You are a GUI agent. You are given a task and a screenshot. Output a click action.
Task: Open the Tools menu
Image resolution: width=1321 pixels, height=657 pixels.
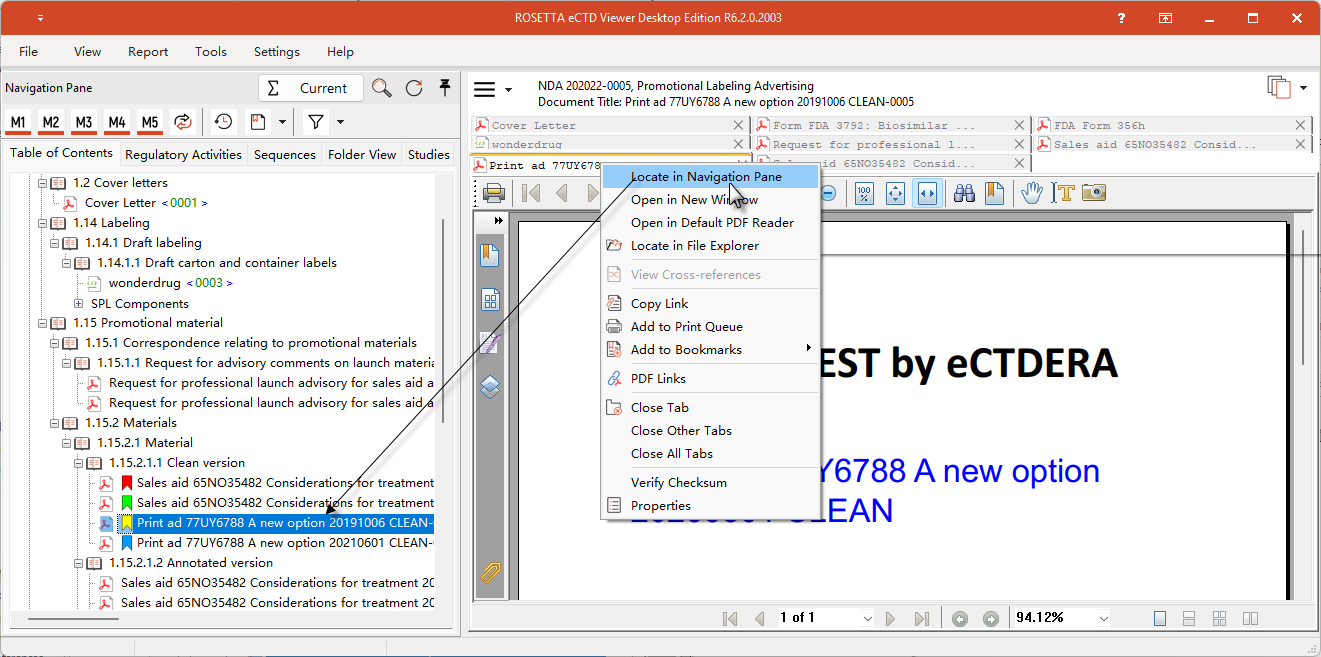[x=211, y=51]
